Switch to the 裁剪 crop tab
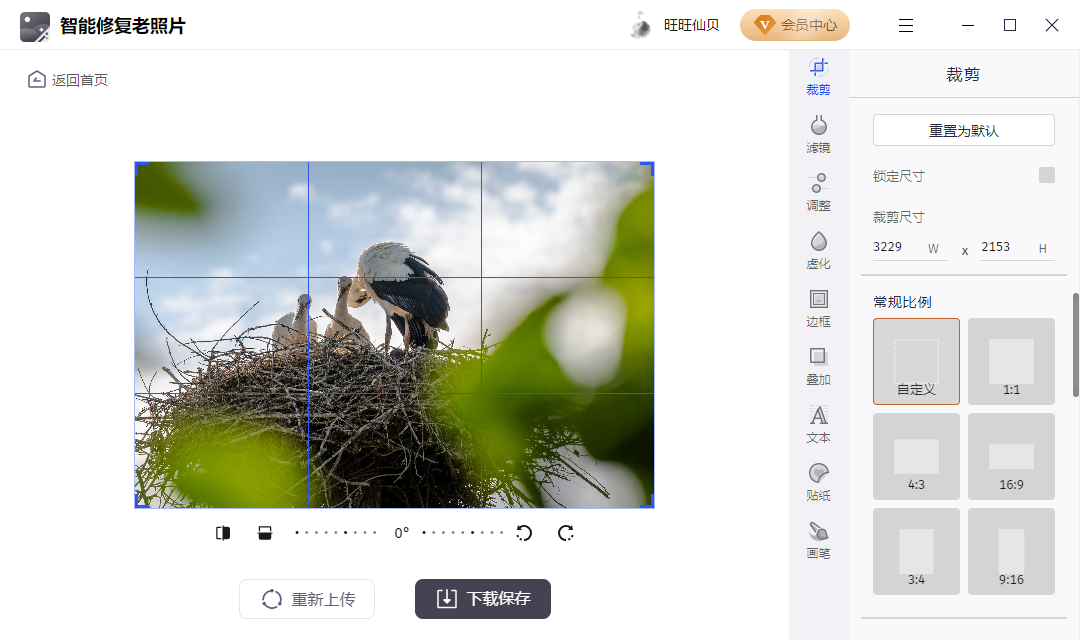Viewport: 1080px width, 640px height. point(818,76)
